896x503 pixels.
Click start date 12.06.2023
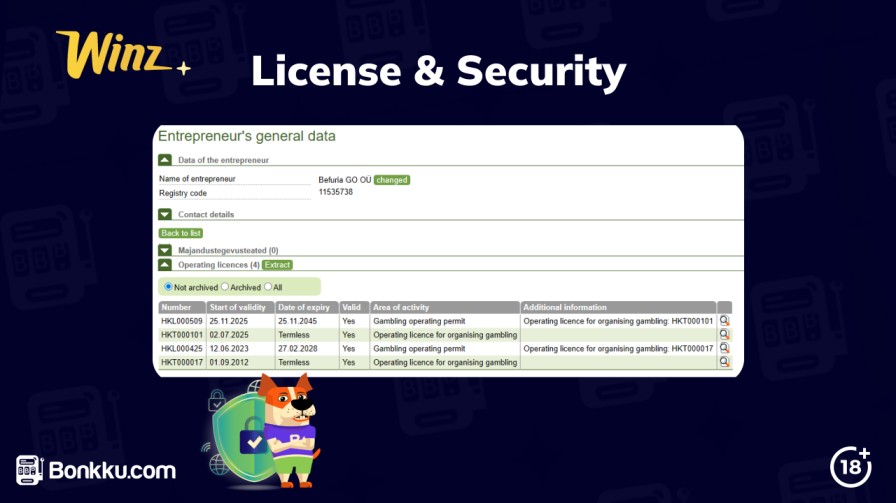229,349
